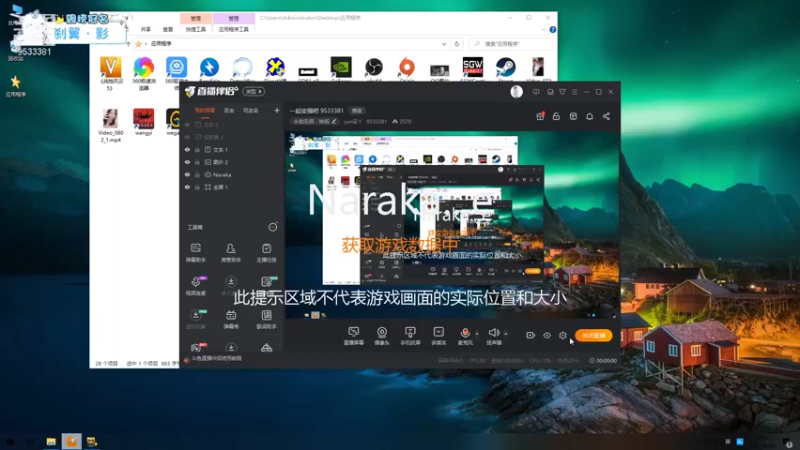The image size is (800, 450).
Task: Open streaming tutorial link at bottom left
Action: (x=214, y=359)
